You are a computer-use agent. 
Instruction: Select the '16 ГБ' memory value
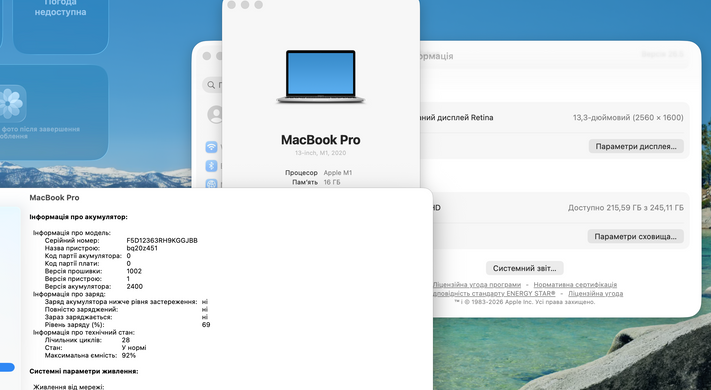point(332,182)
